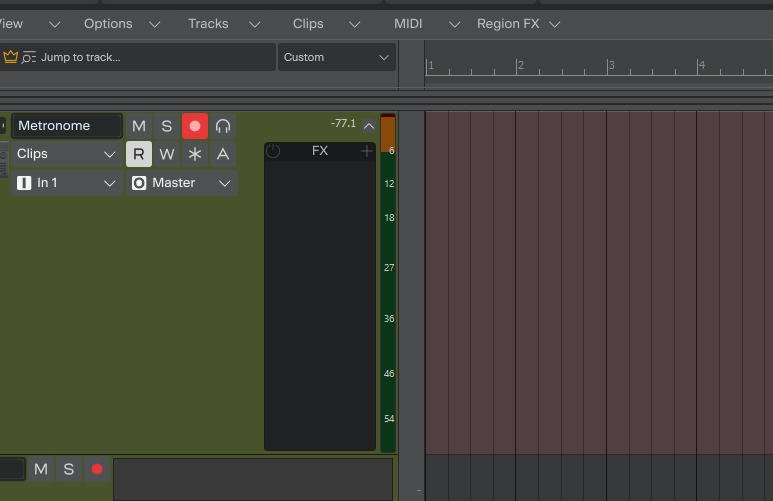The height and width of the screenshot is (501, 773).
Task: Click the Archive 'A' button
Action: pyautogui.click(x=223, y=154)
